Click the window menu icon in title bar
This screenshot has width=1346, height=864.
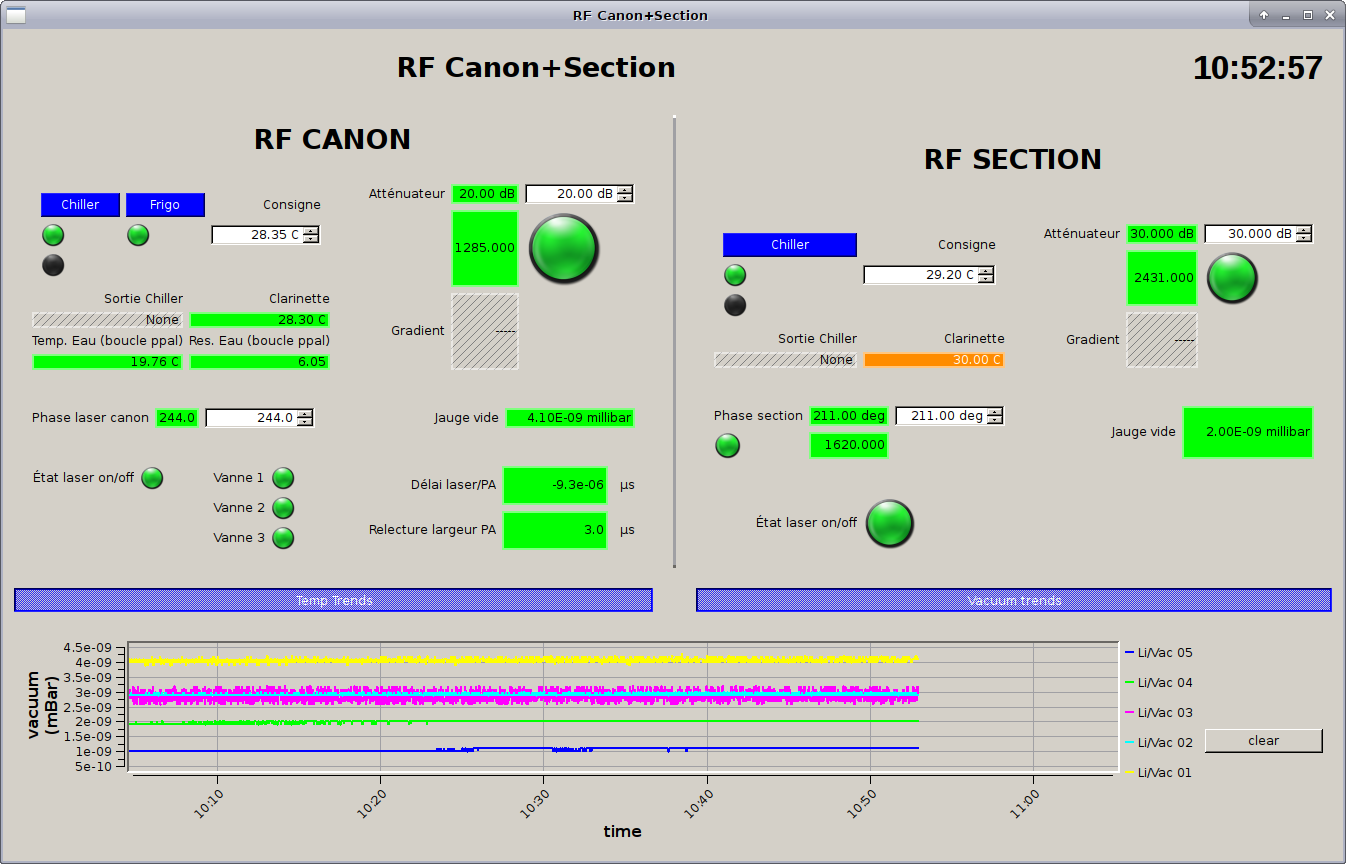click(x=16, y=15)
